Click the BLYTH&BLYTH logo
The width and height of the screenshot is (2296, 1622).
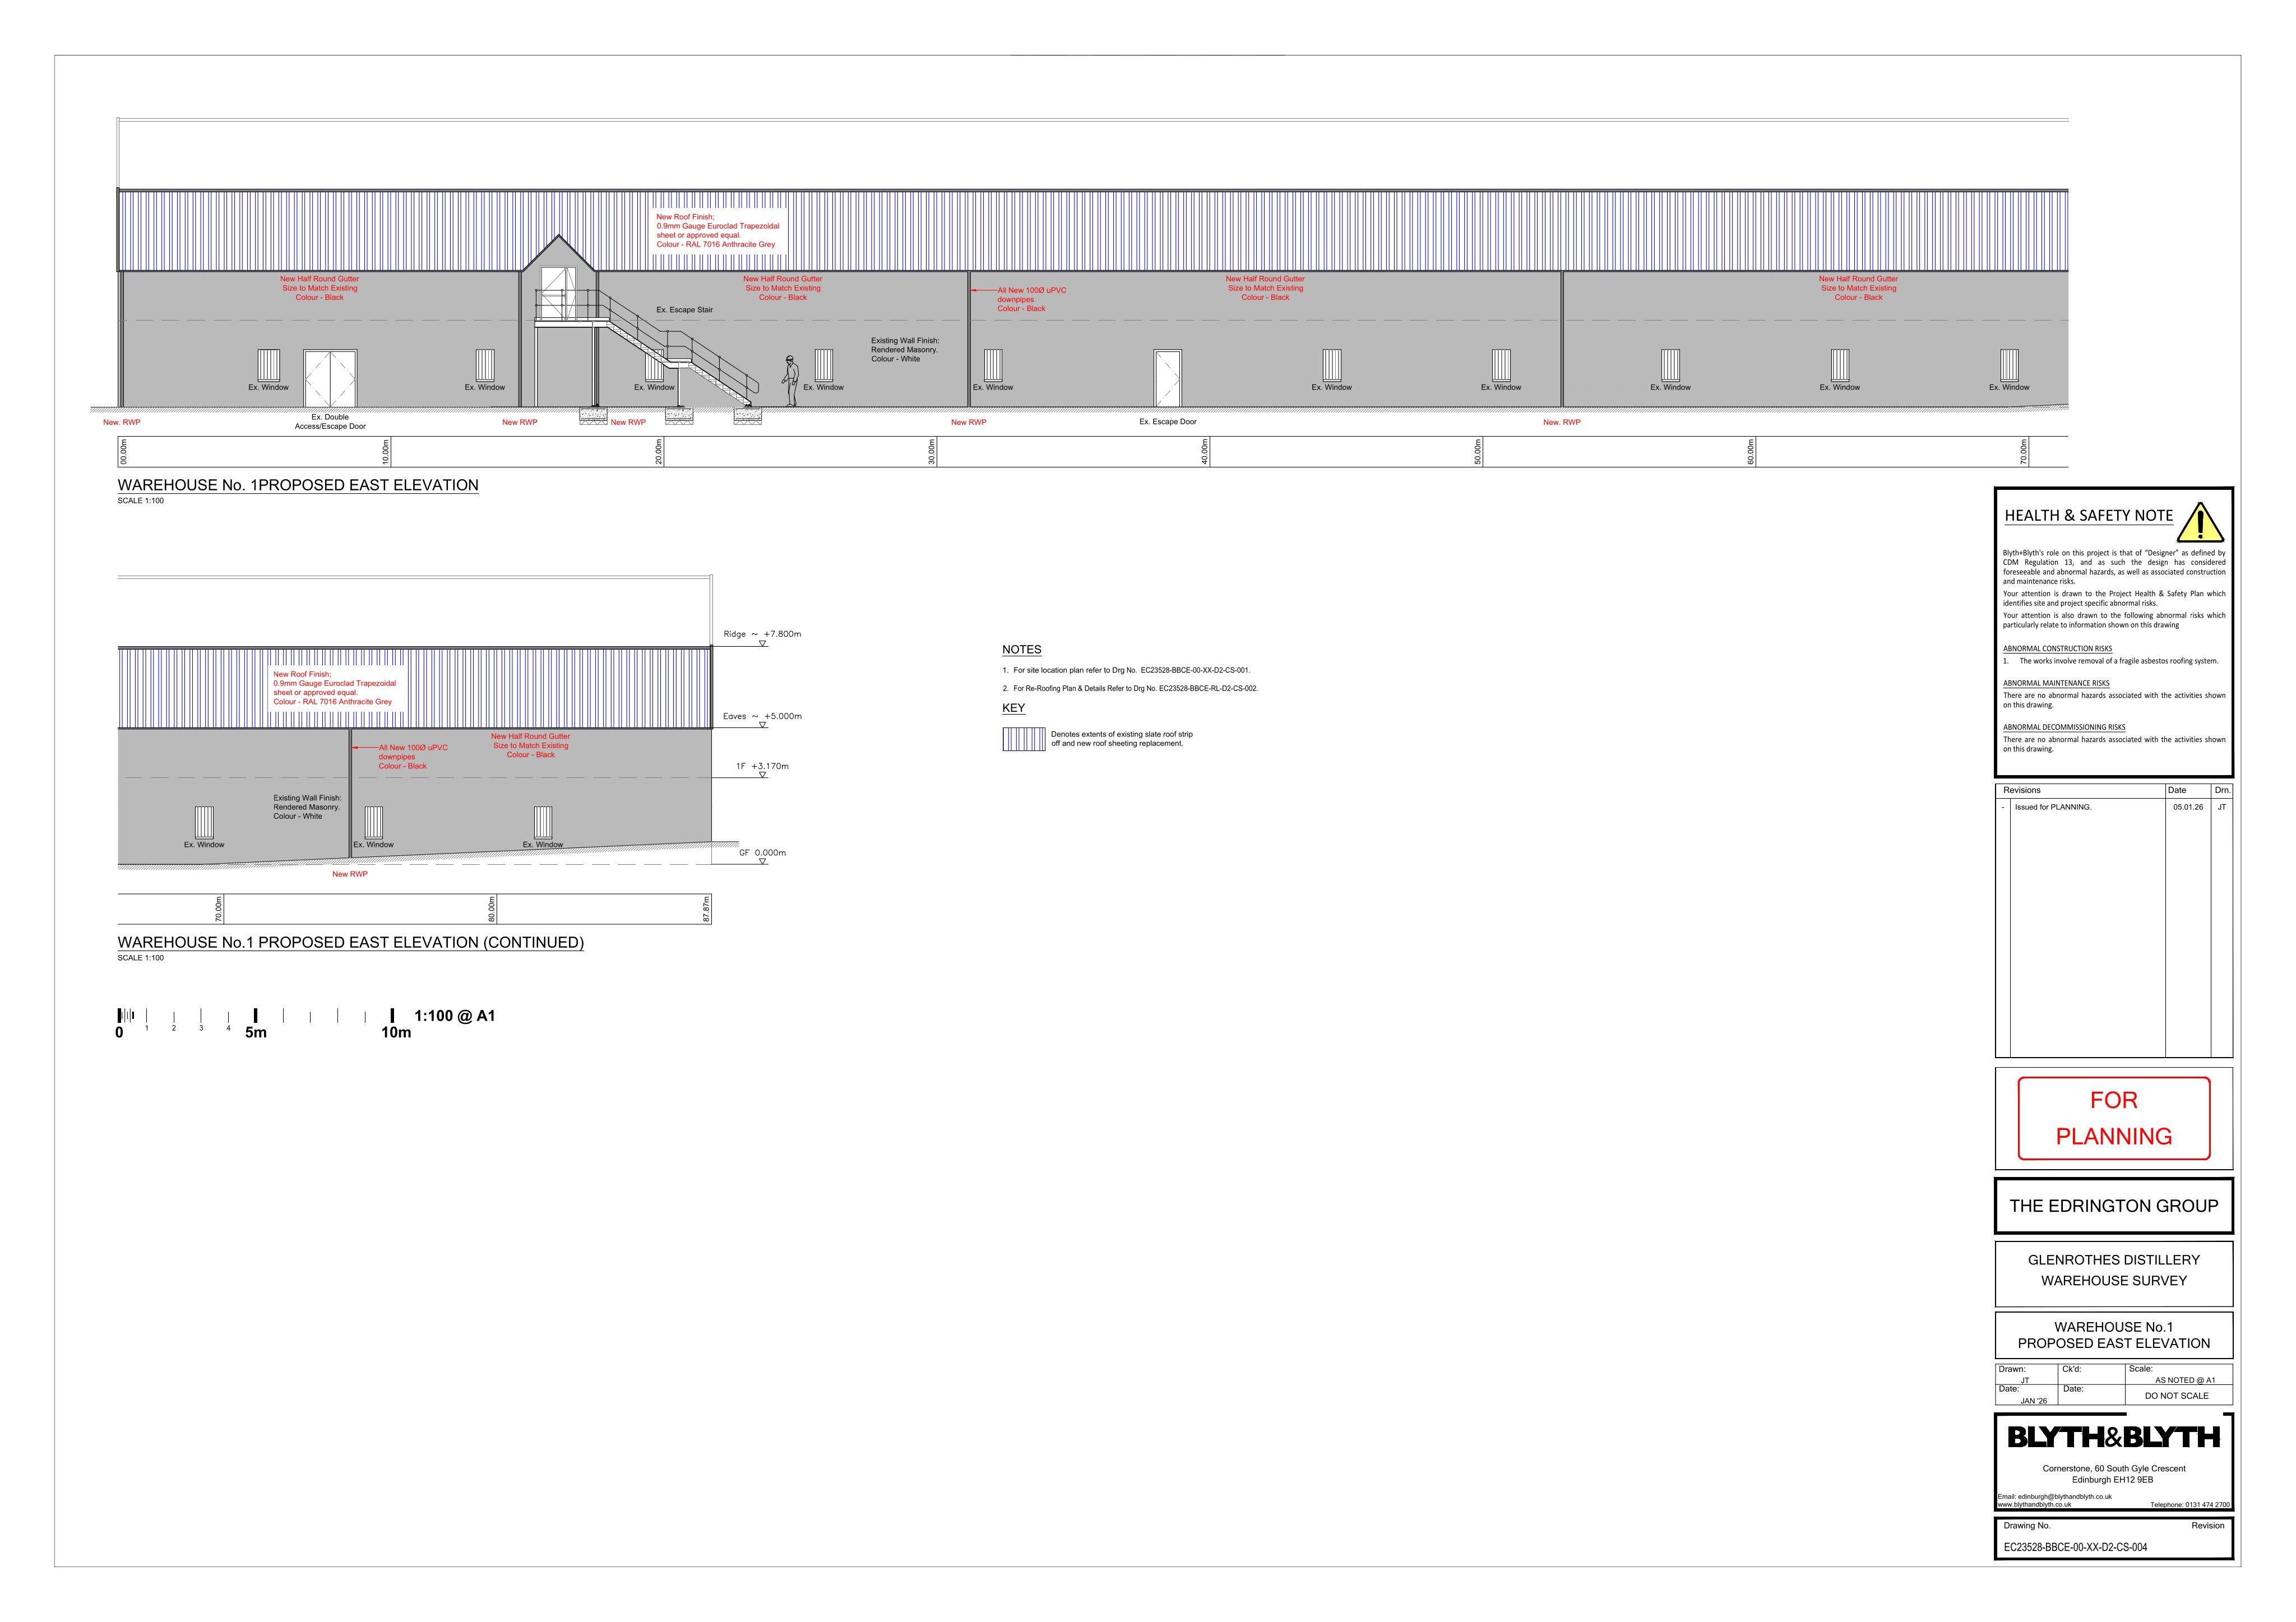point(2114,1437)
